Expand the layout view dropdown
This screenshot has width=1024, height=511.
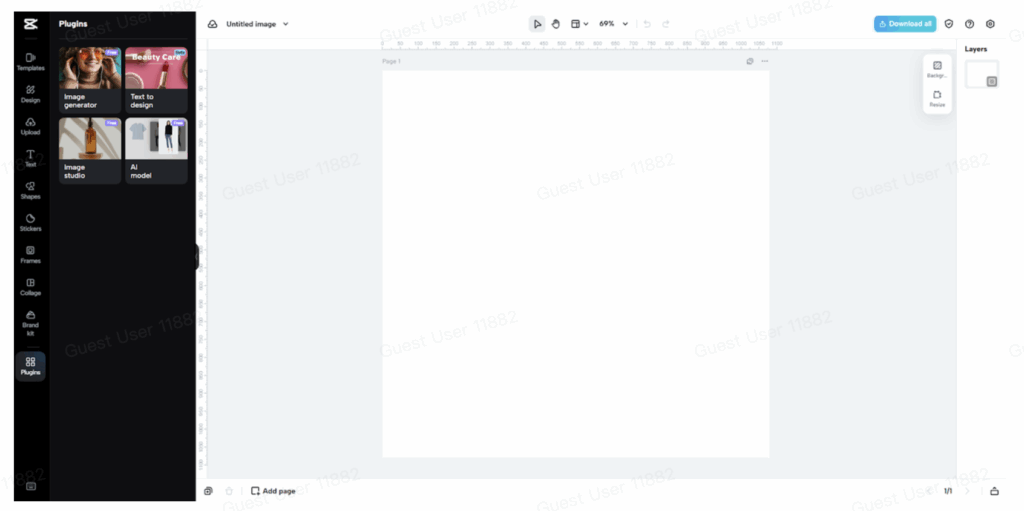tap(580, 24)
